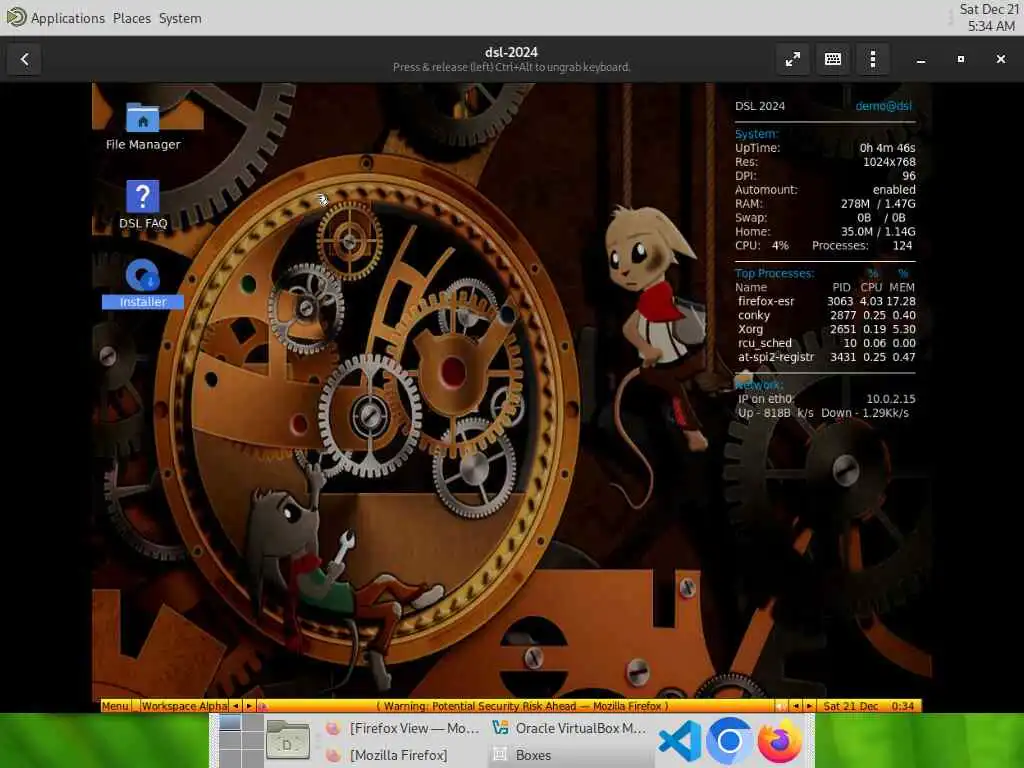1024x768 pixels.
Task: Open the DSL FAQ desktop icon
Action: (x=142, y=204)
